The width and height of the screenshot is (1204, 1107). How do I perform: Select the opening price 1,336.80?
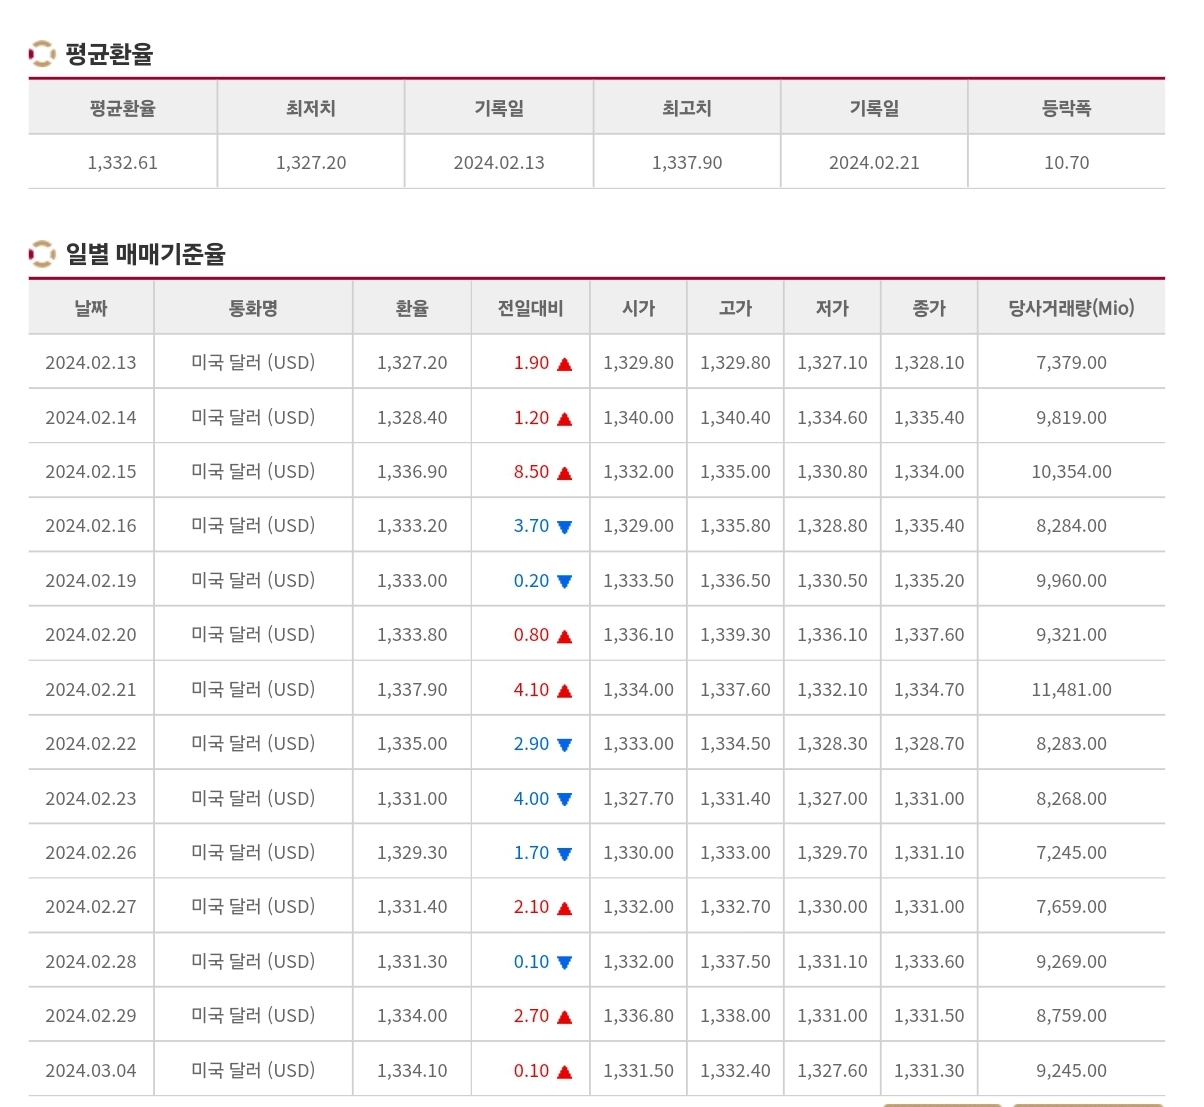[638, 1016]
